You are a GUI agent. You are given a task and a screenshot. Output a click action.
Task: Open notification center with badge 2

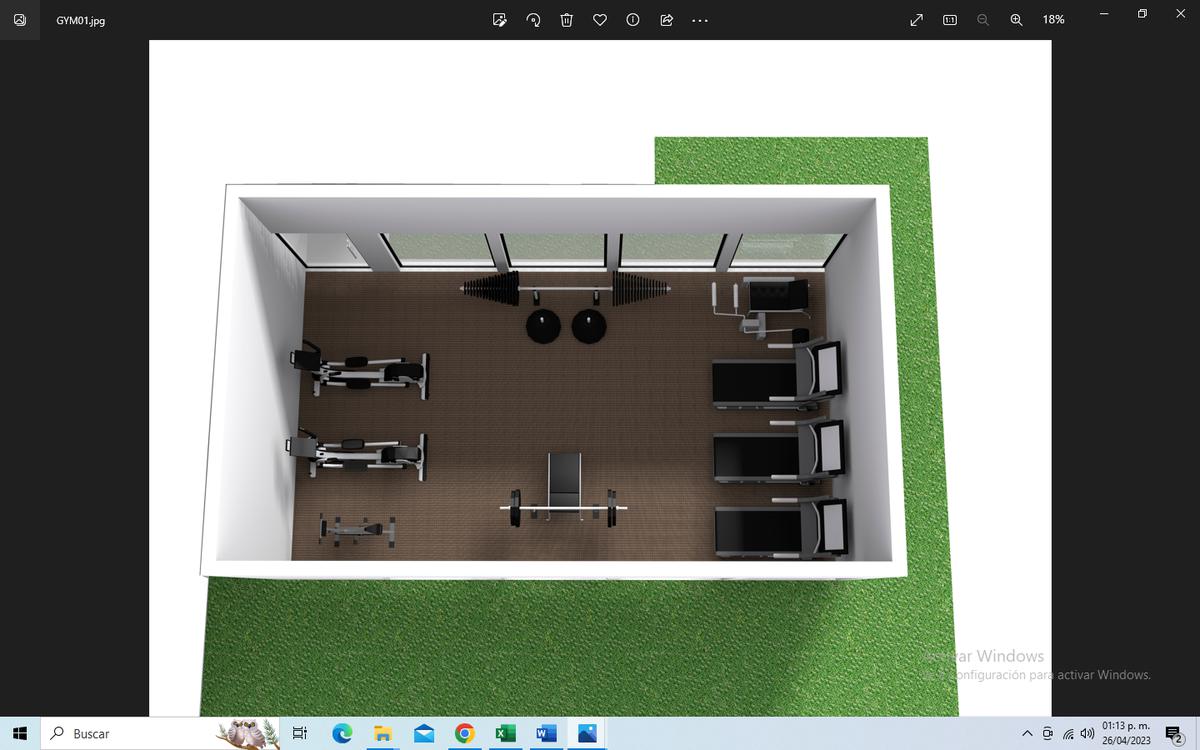(1174, 735)
